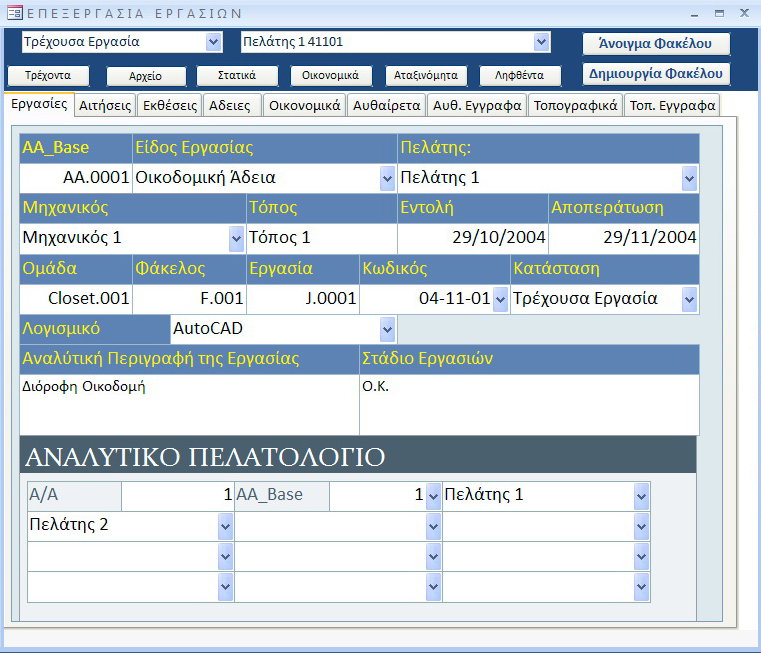Open the Μηχανικός 1 dropdown list
Image resolution: width=761 pixels, height=653 pixels.
click(x=236, y=238)
